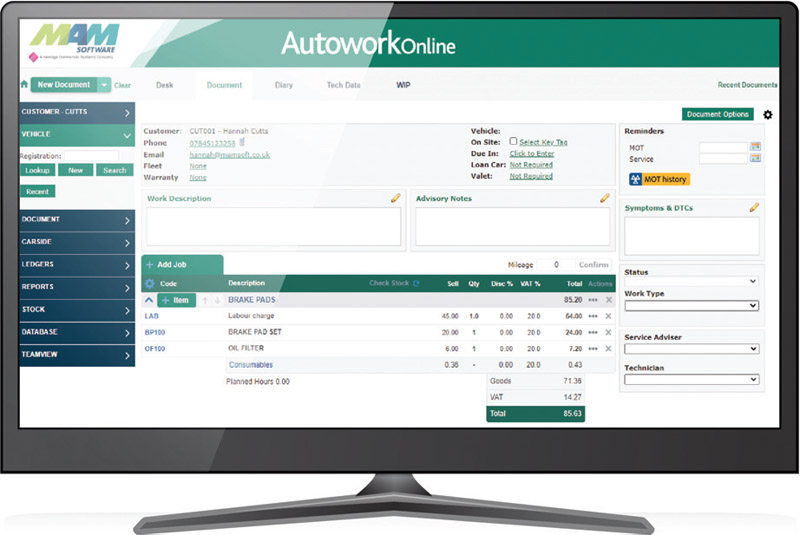
Task: Expand the STOCK sidebar section
Action: 77,310
